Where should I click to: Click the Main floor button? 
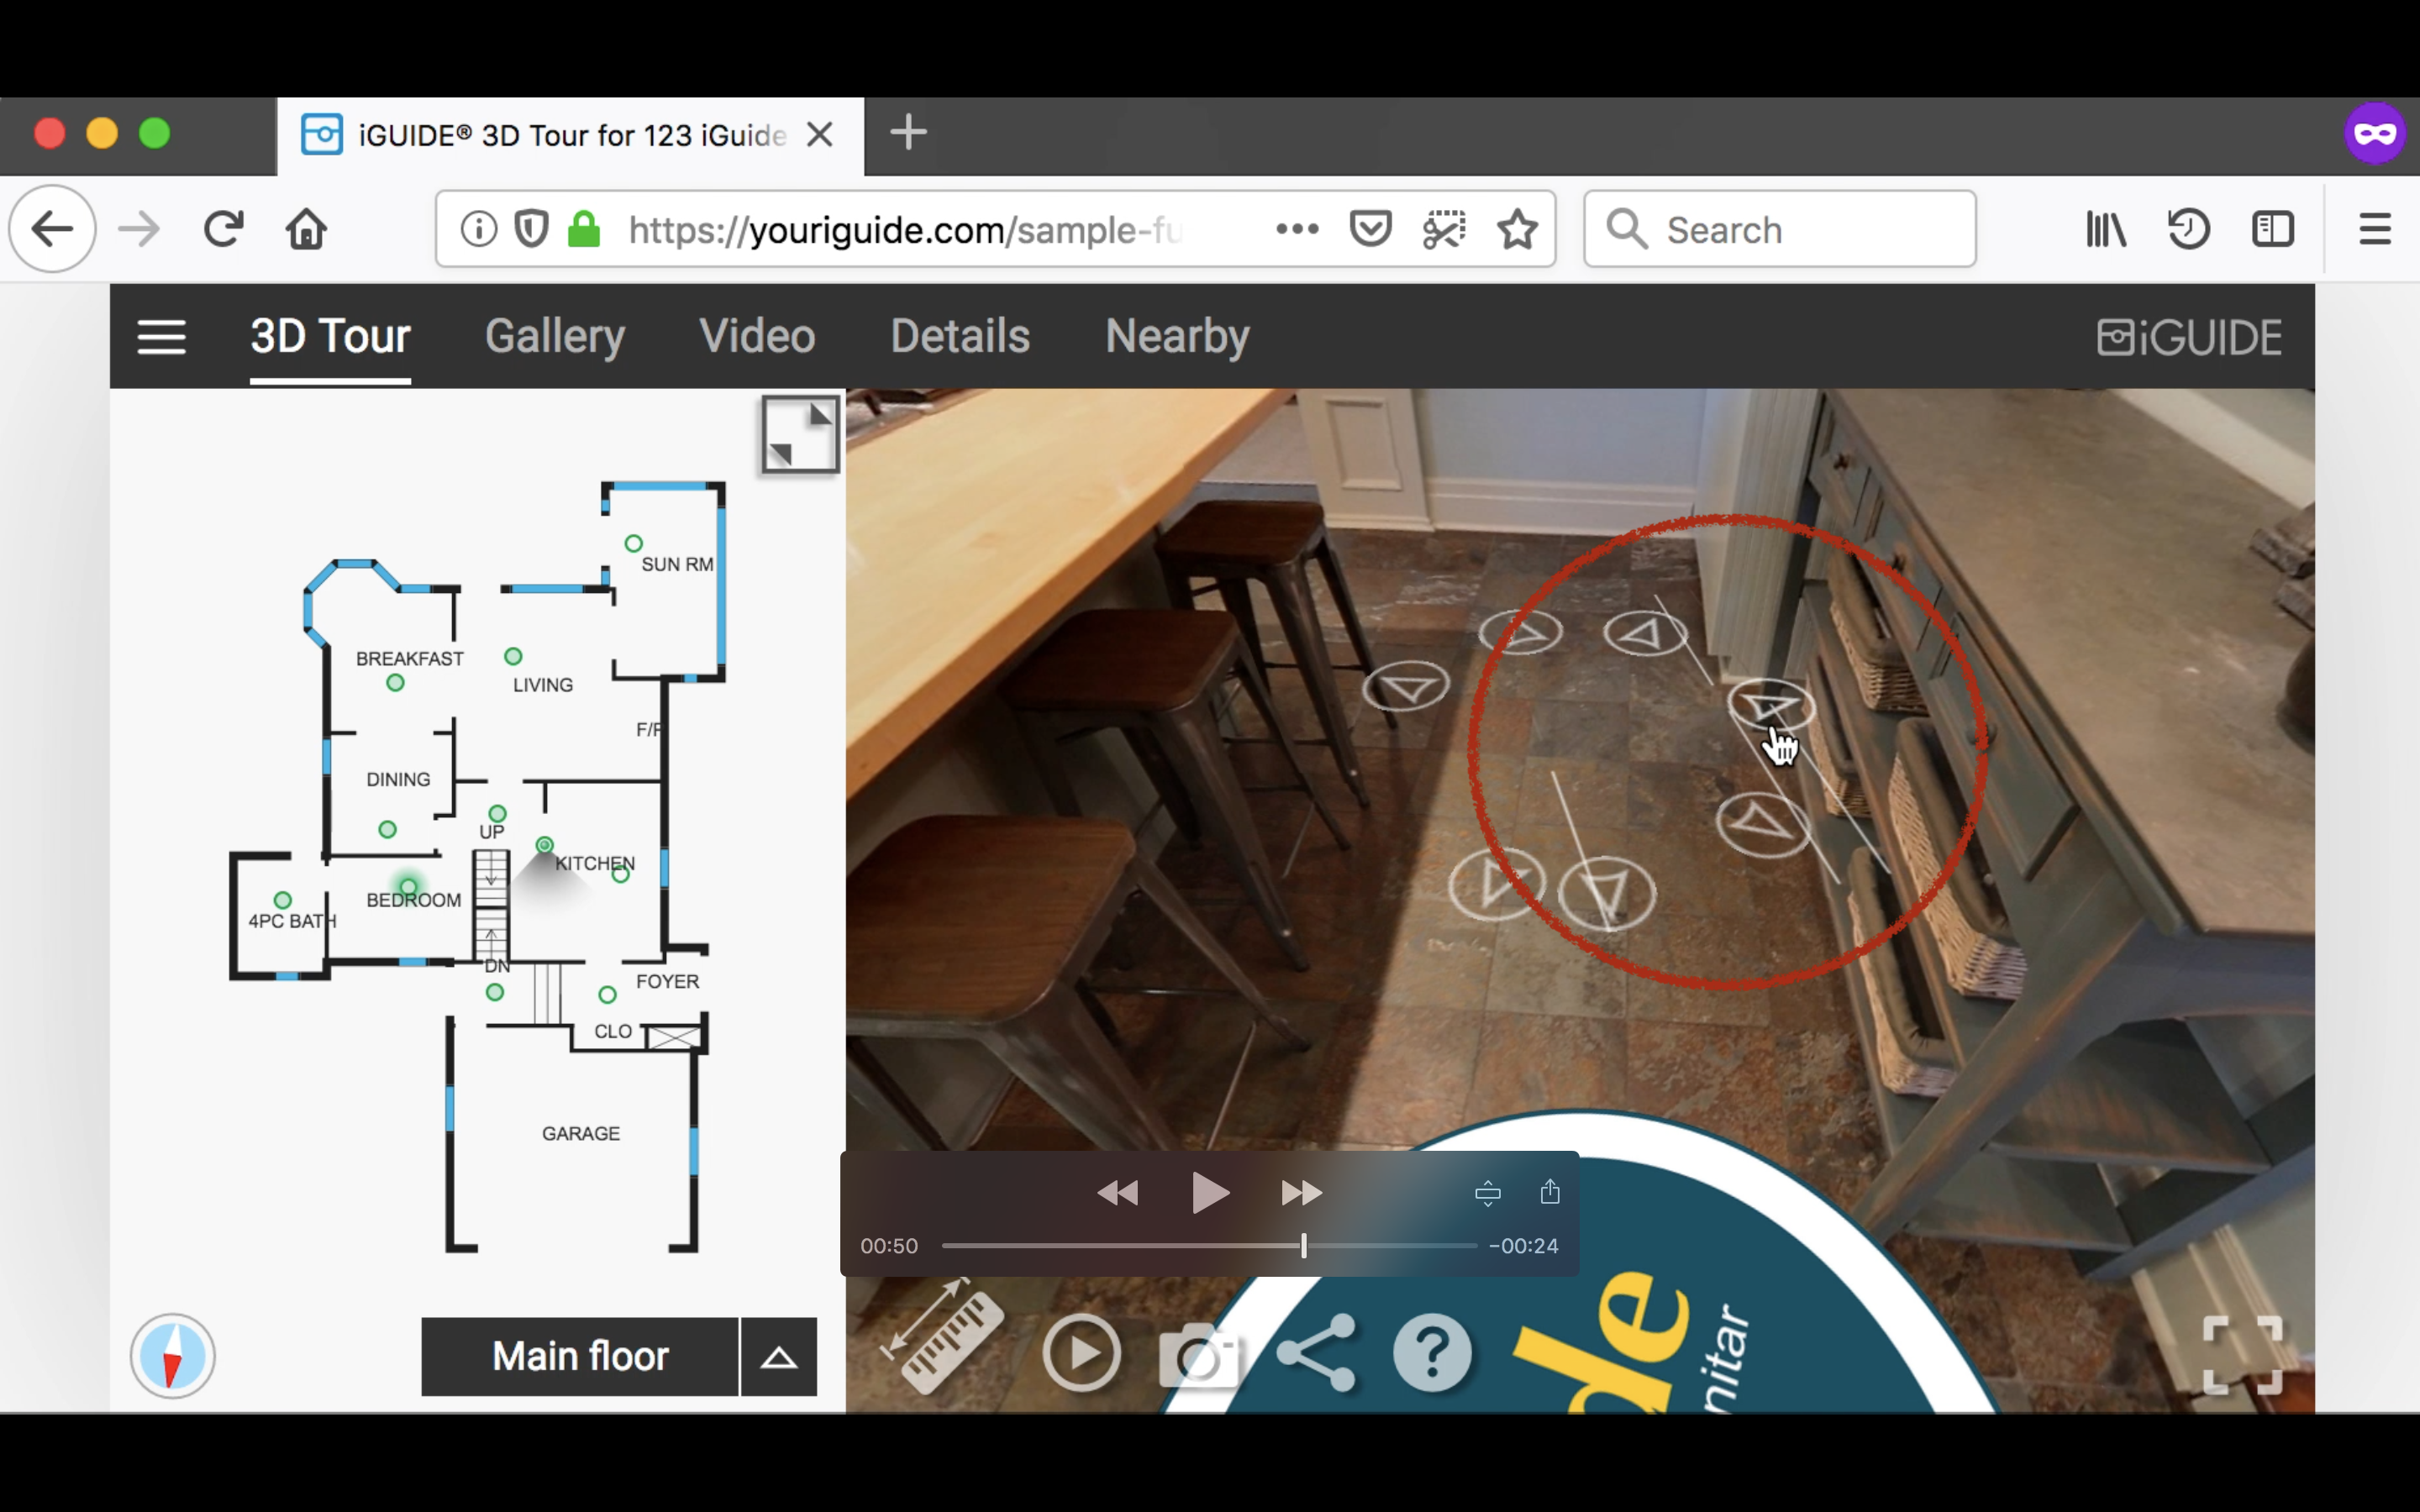pyautogui.click(x=580, y=1357)
